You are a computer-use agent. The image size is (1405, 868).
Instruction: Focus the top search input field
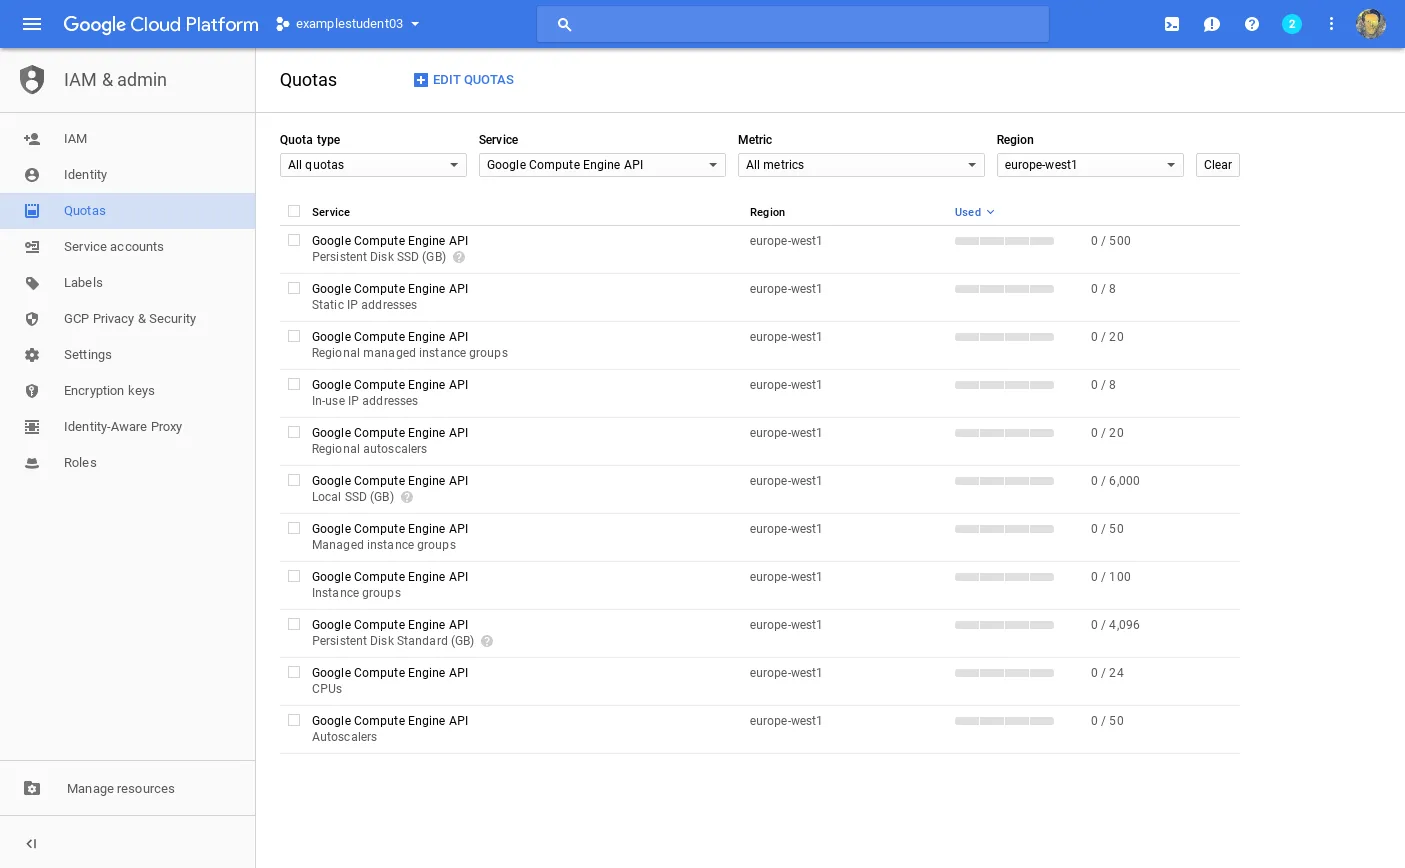793,24
